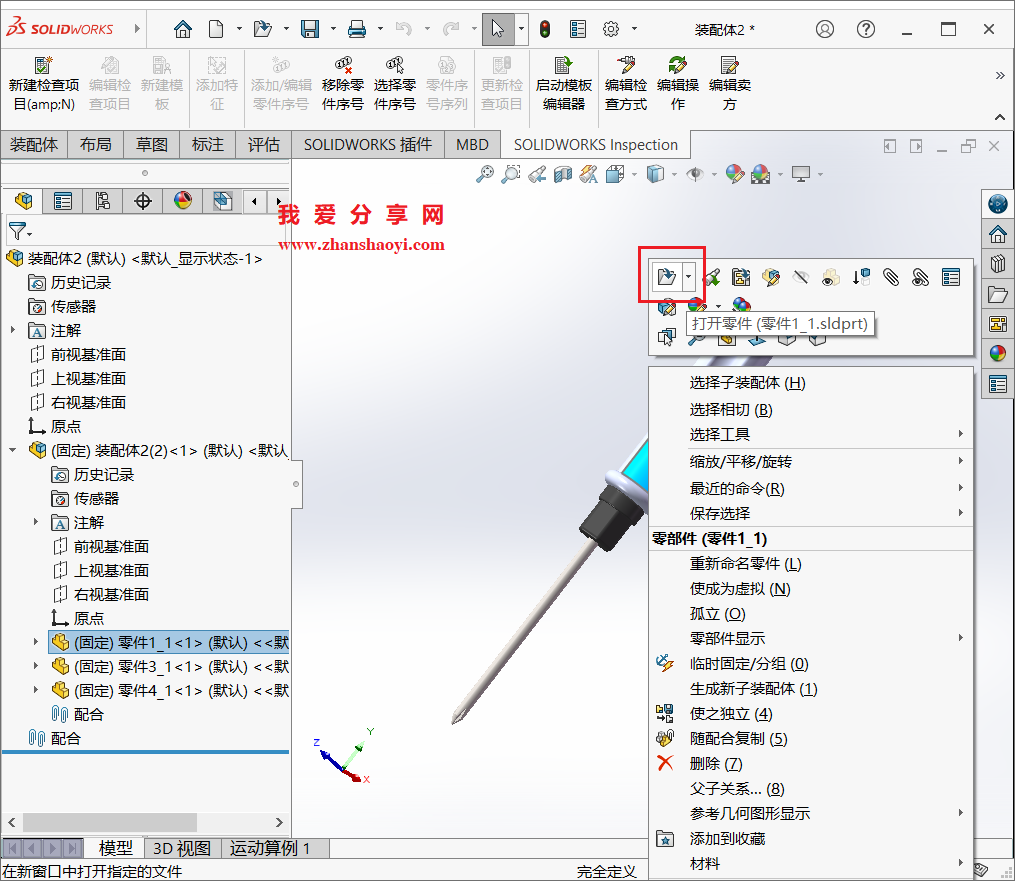The image size is (1015, 881).
Task: Click Apply Scene icon in view toolbar
Action: (x=760, y=173)
